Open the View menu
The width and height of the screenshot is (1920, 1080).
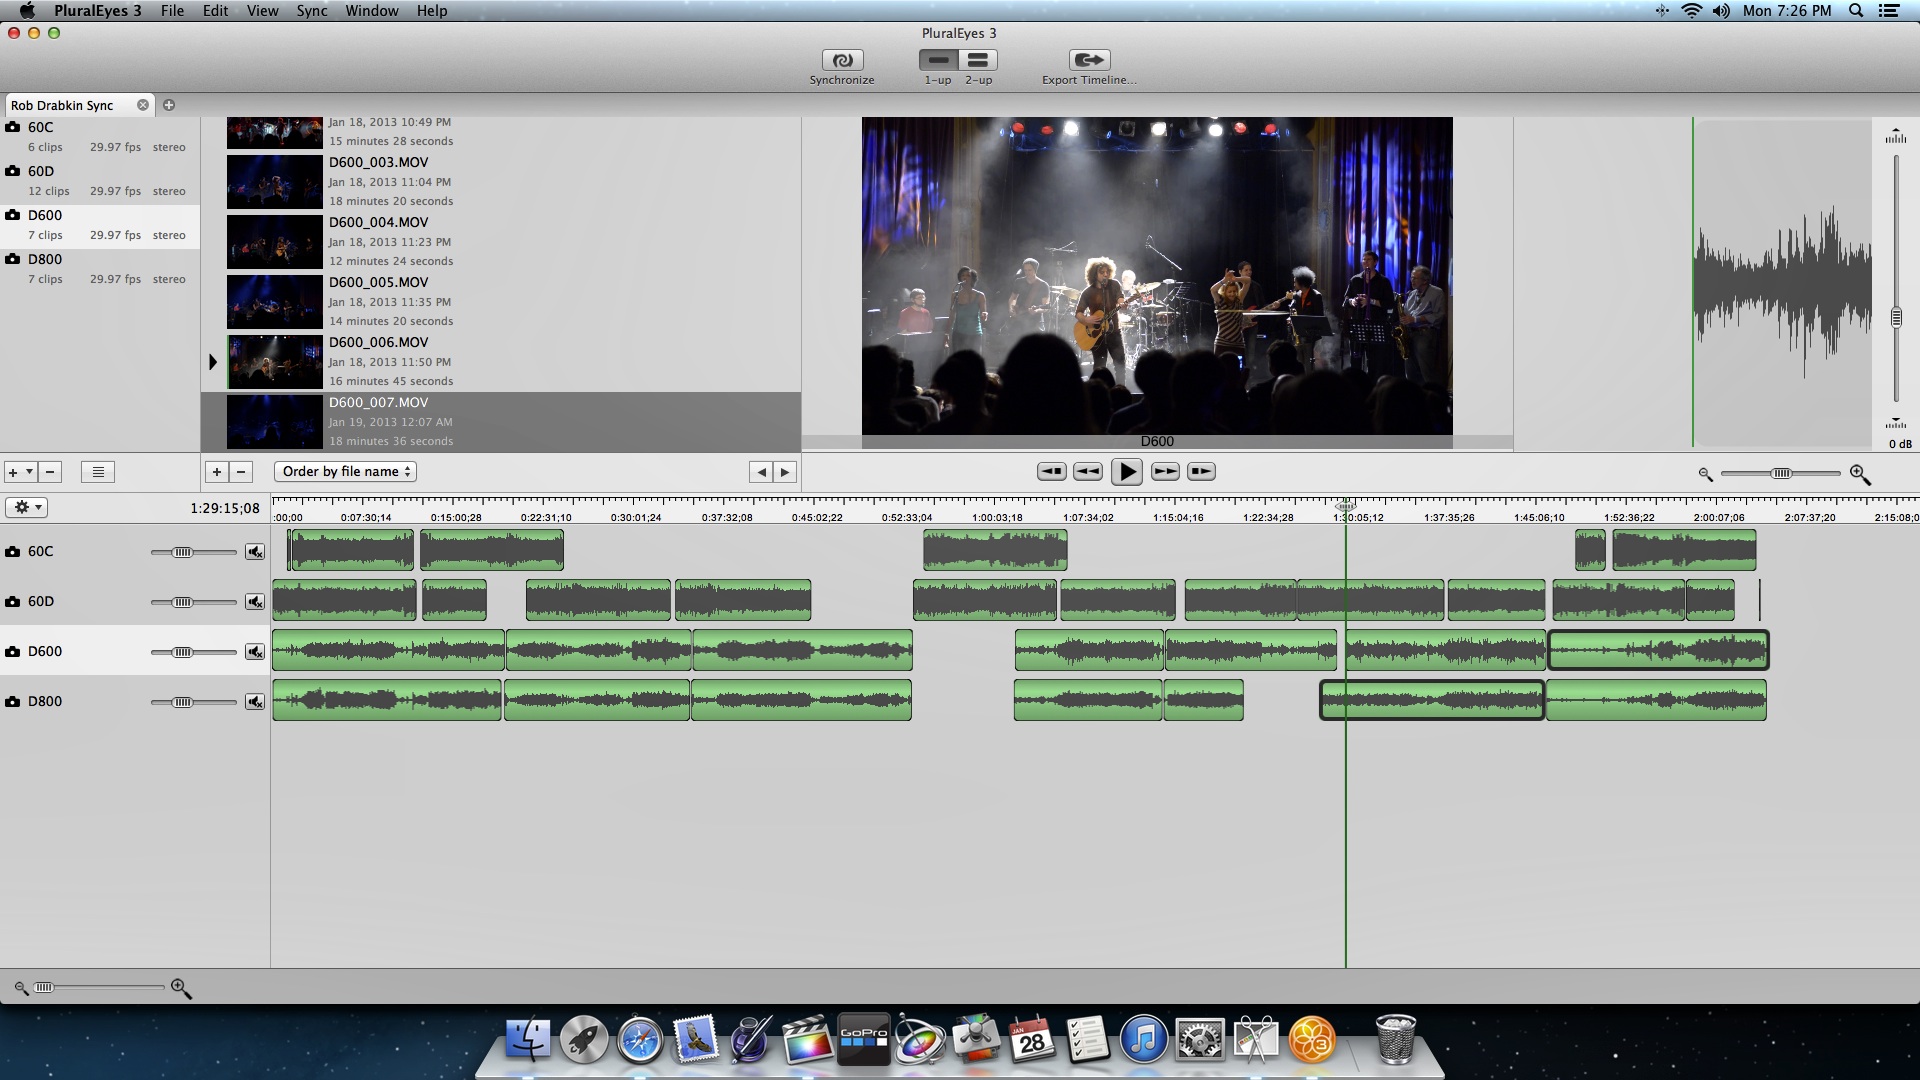[x=262, y=10]
